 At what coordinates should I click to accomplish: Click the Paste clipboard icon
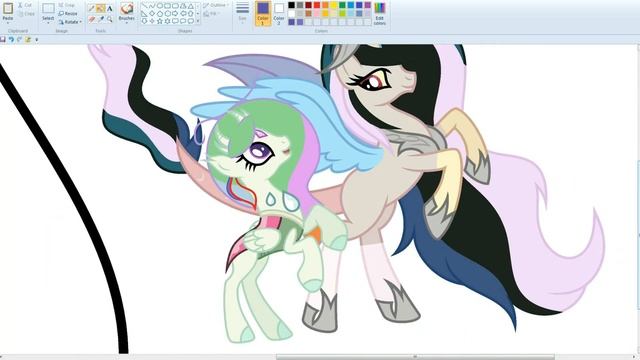pos(8,8)
